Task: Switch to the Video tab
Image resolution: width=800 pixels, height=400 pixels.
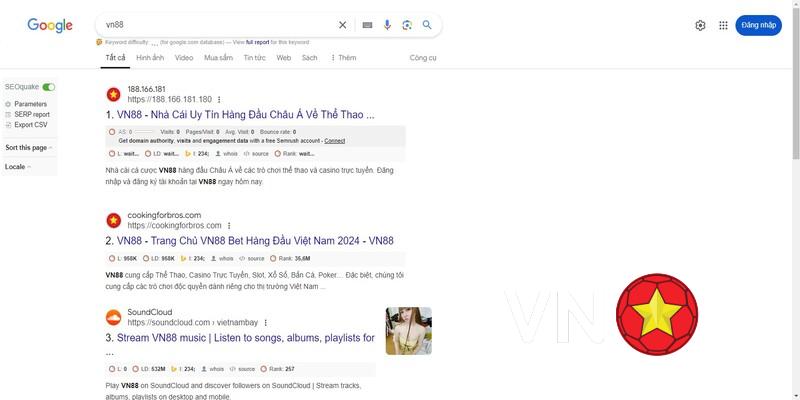Action: pos(184,58)
